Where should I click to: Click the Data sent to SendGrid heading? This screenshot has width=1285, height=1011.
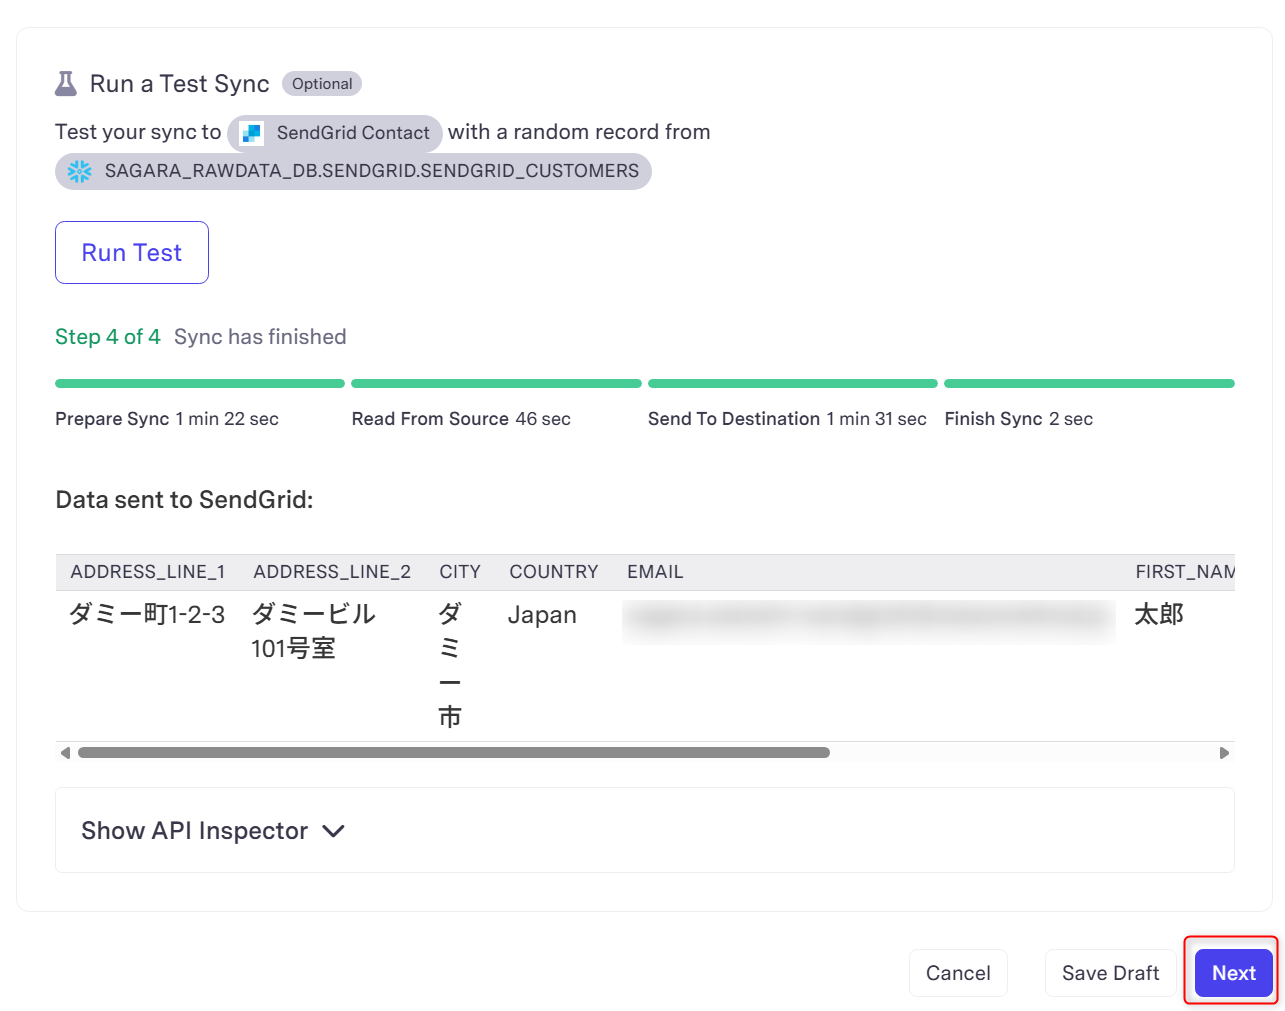[x=185, y=500]
